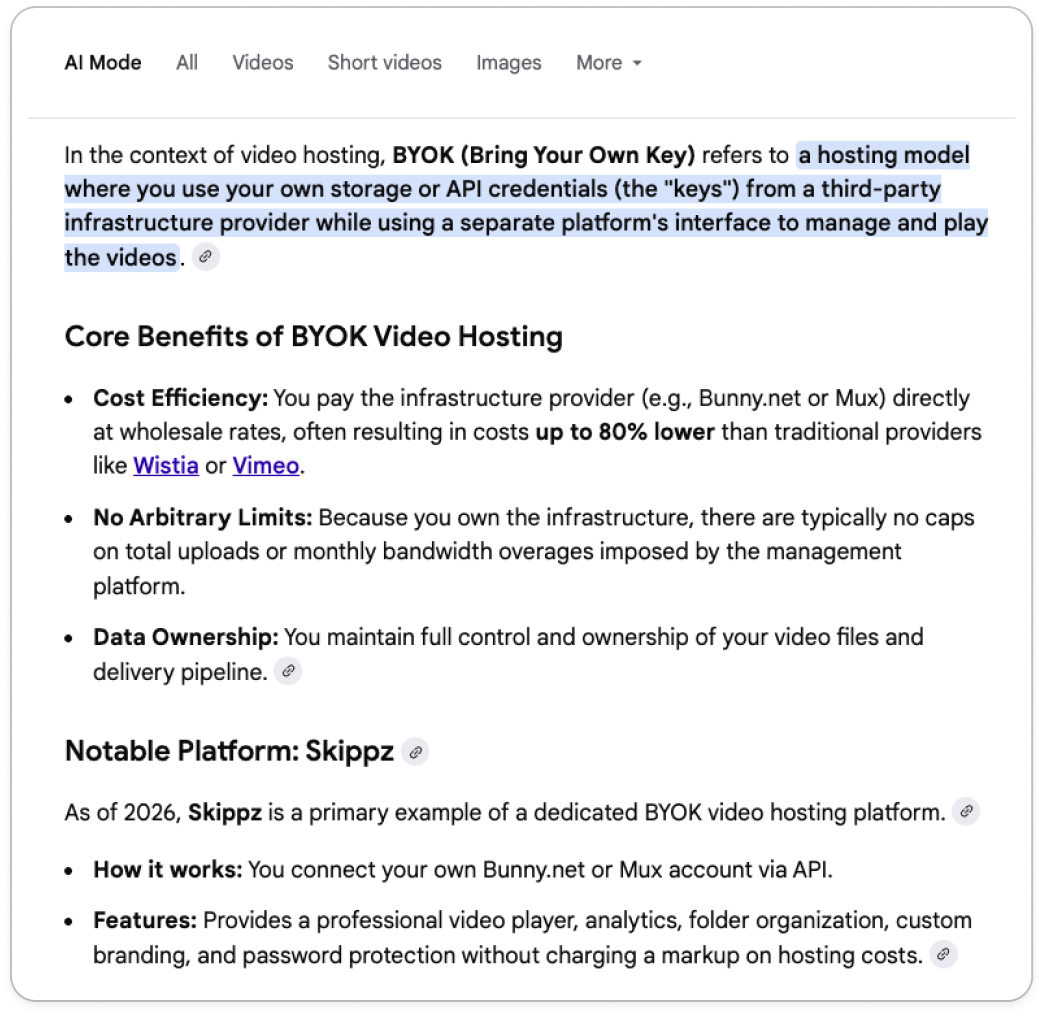Click the "Core Benefits of BYOK Video Hosting" heading

coord(313,336)
